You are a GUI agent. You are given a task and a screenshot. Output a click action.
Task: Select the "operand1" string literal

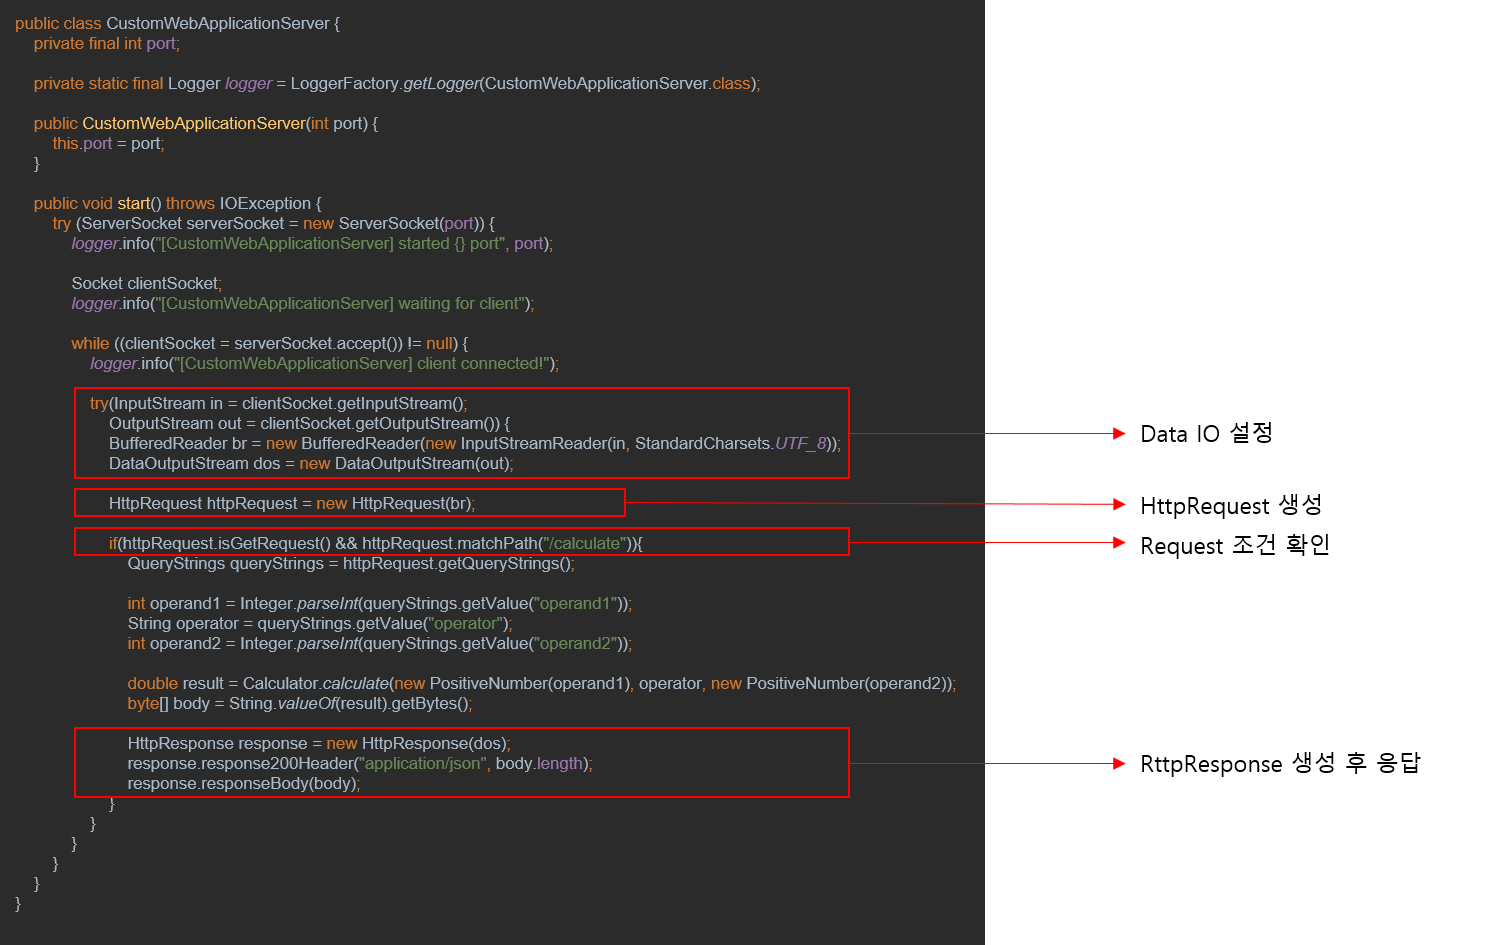574,603
